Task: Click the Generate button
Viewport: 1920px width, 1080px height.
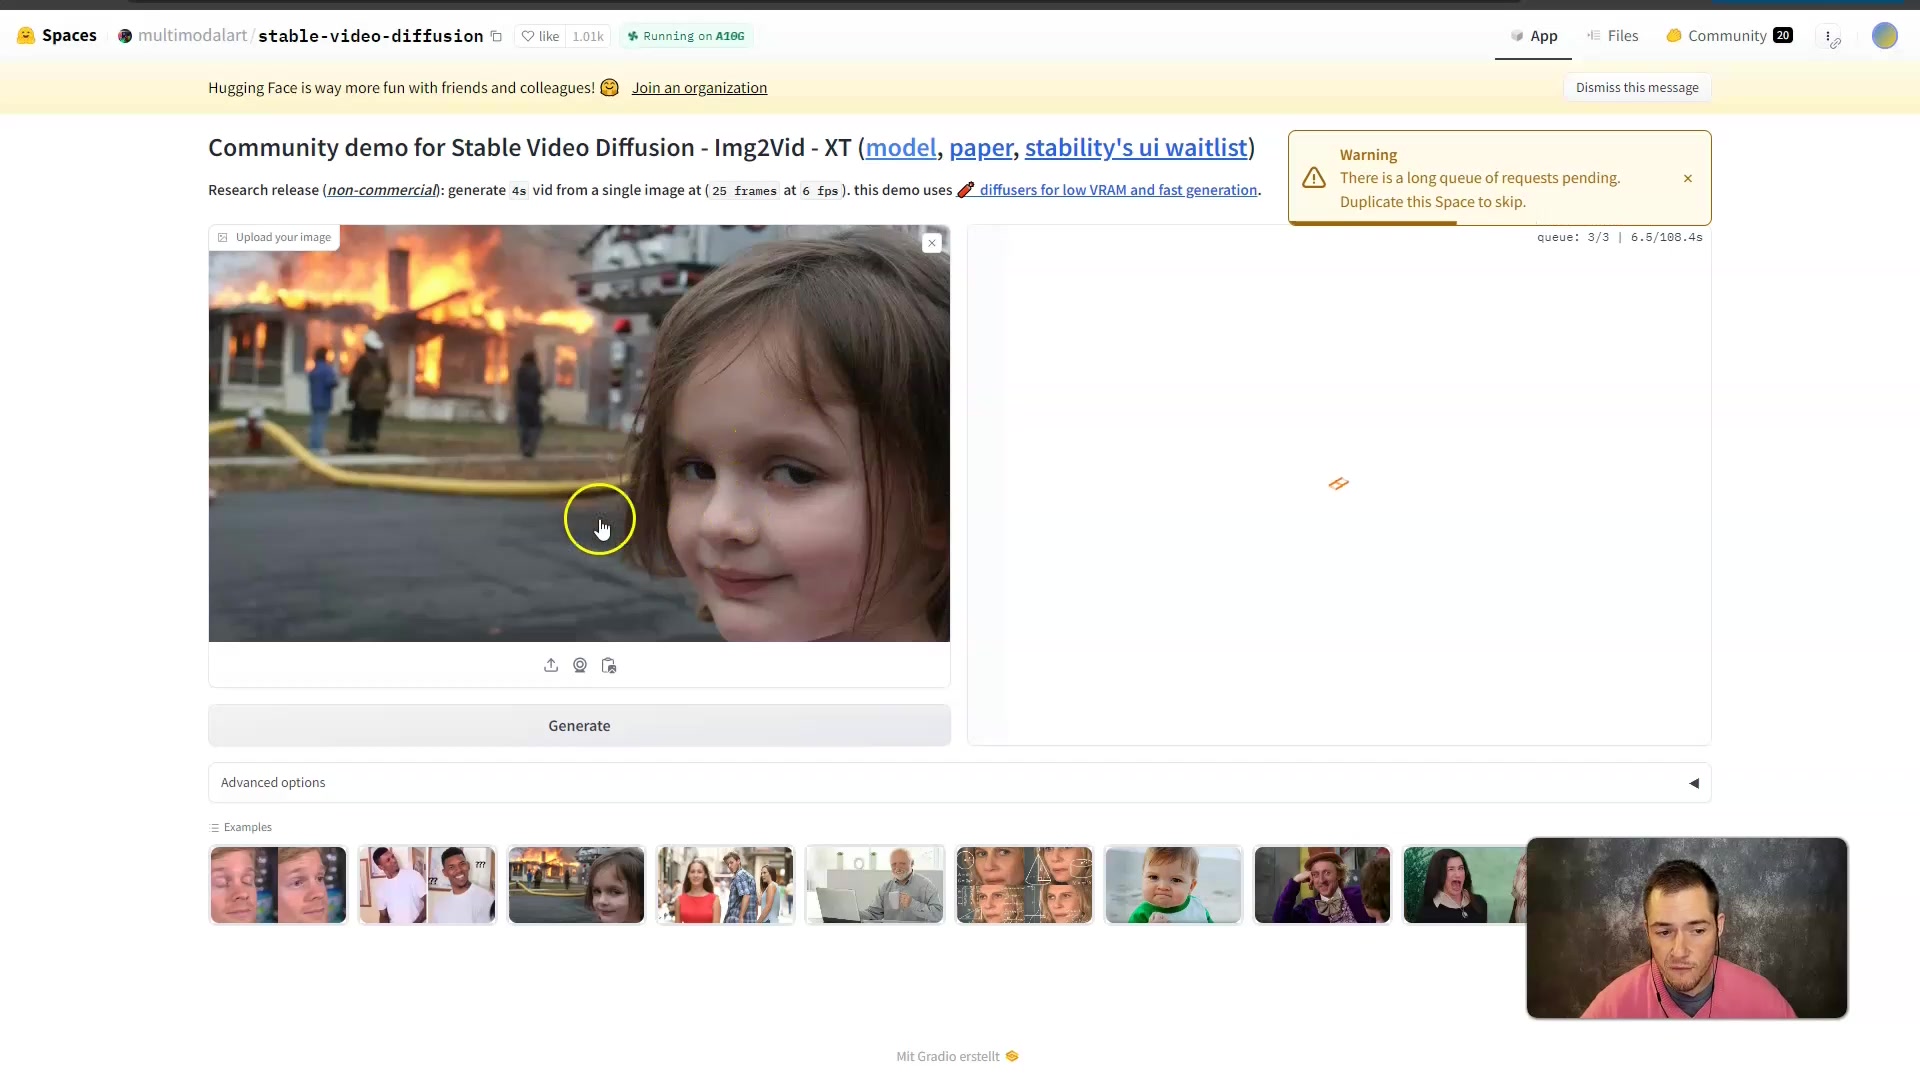Action: coord(579,726)
